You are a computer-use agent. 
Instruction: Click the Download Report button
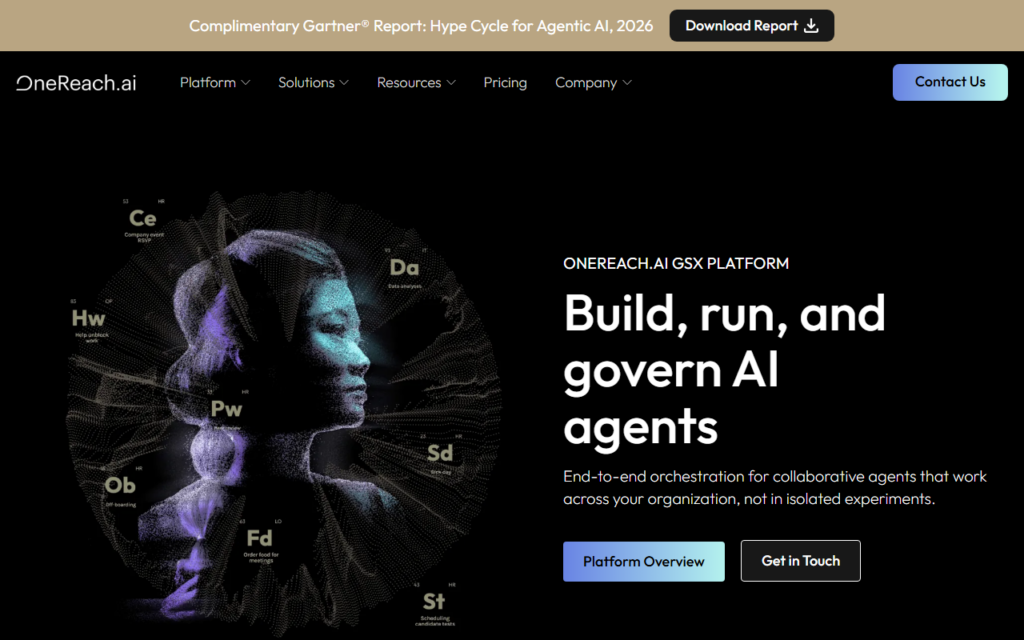coord(752,25)
